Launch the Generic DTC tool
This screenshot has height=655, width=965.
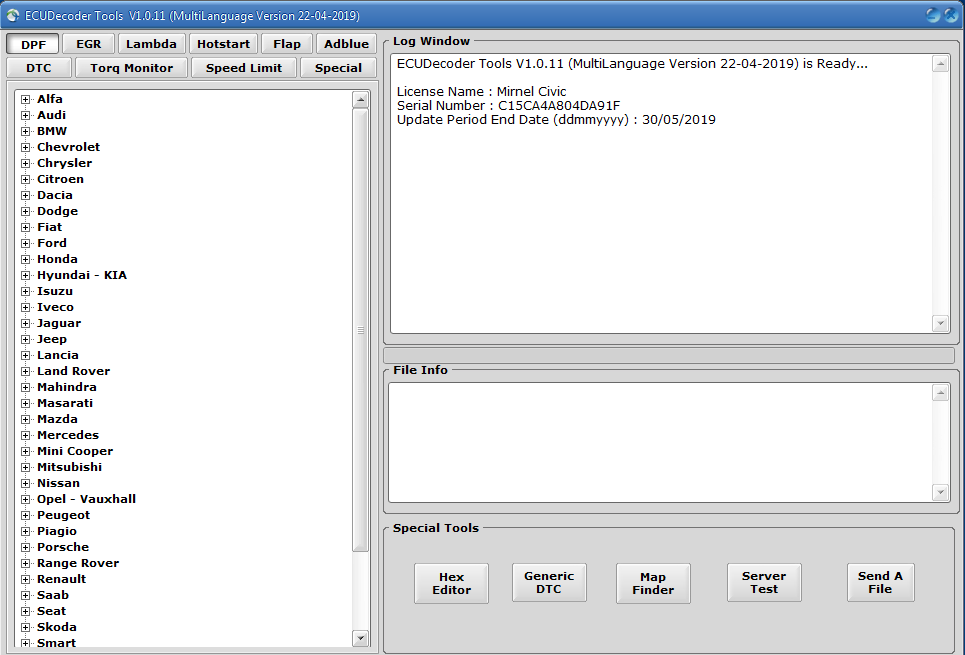[549, 582]
